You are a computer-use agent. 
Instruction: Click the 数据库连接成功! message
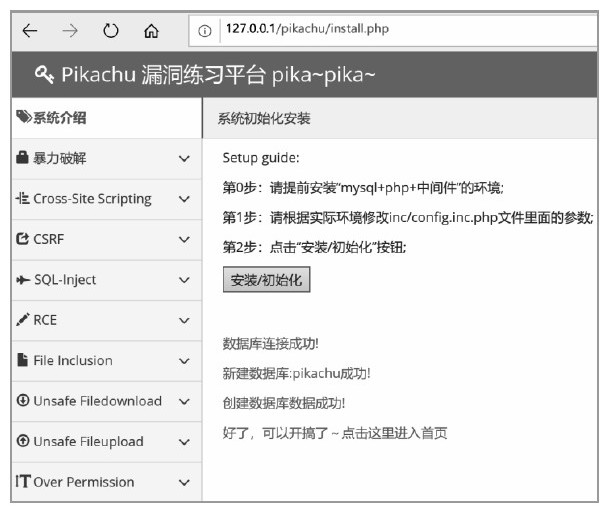(271, 344)
